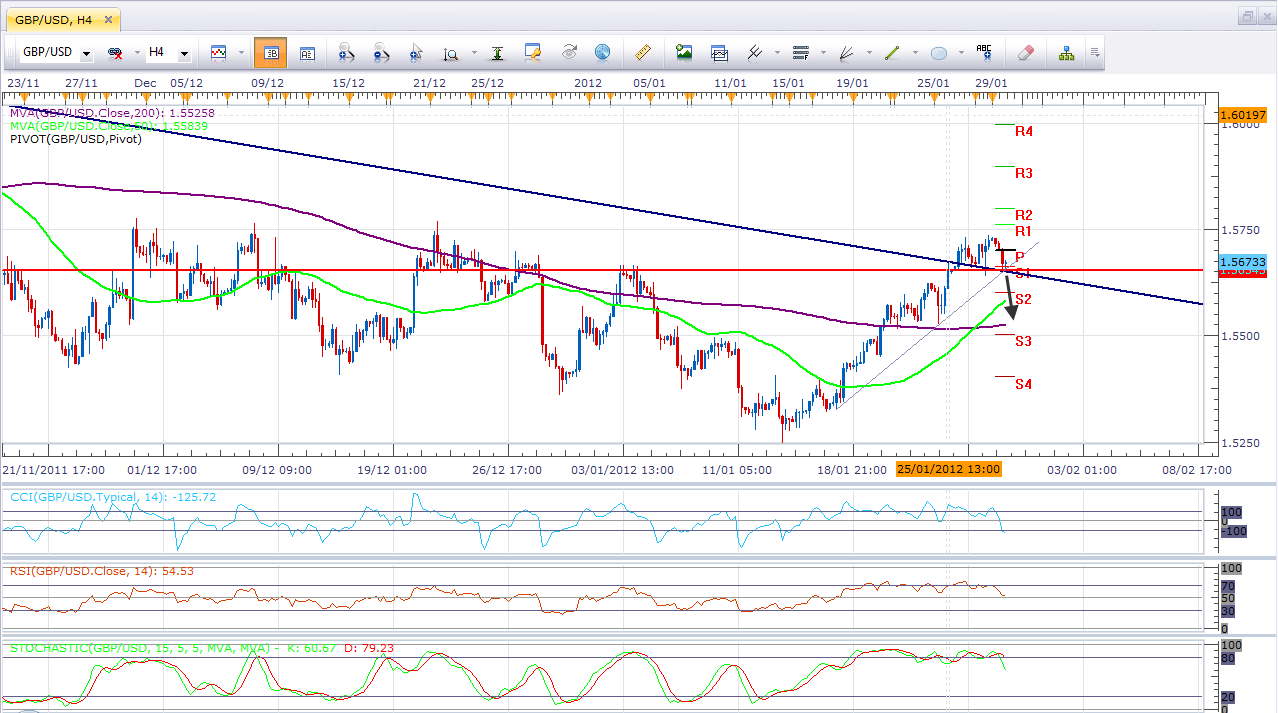Close the GBP/USD, H4 tab
1278x713 pixels.
(x=107, y=18)
